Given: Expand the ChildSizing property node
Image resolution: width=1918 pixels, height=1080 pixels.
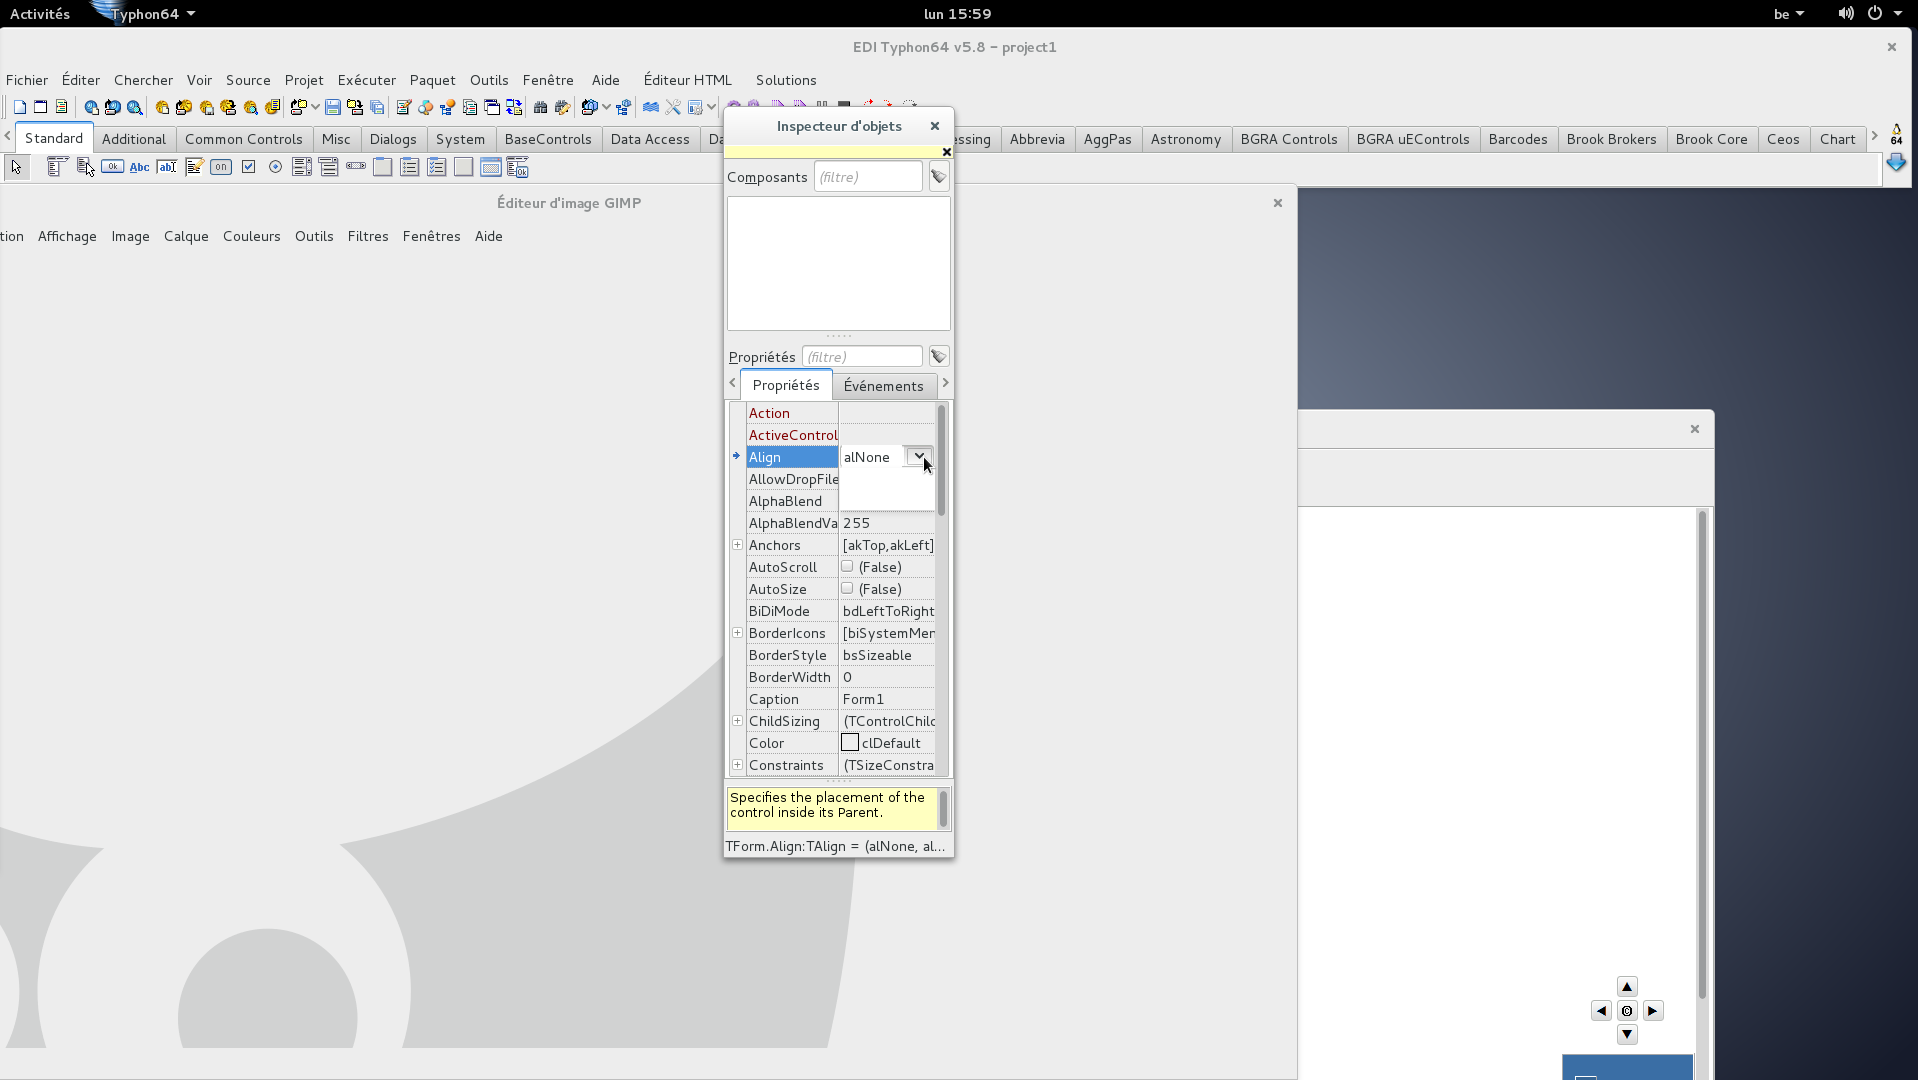Looking at the screenshot, I should tap(738, 721).
